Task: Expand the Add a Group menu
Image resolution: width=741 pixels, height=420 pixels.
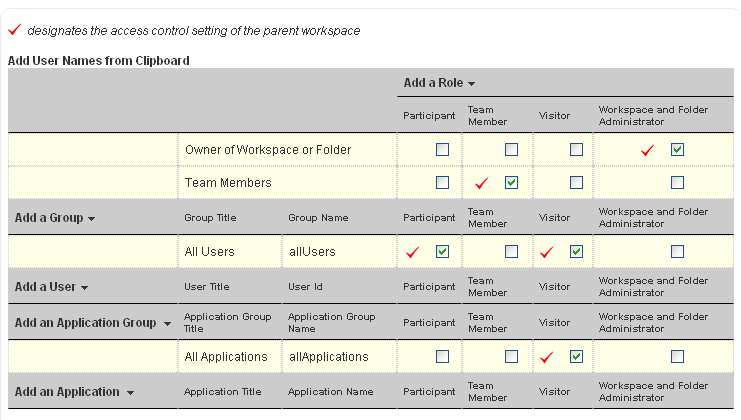Action: (55, 218)
